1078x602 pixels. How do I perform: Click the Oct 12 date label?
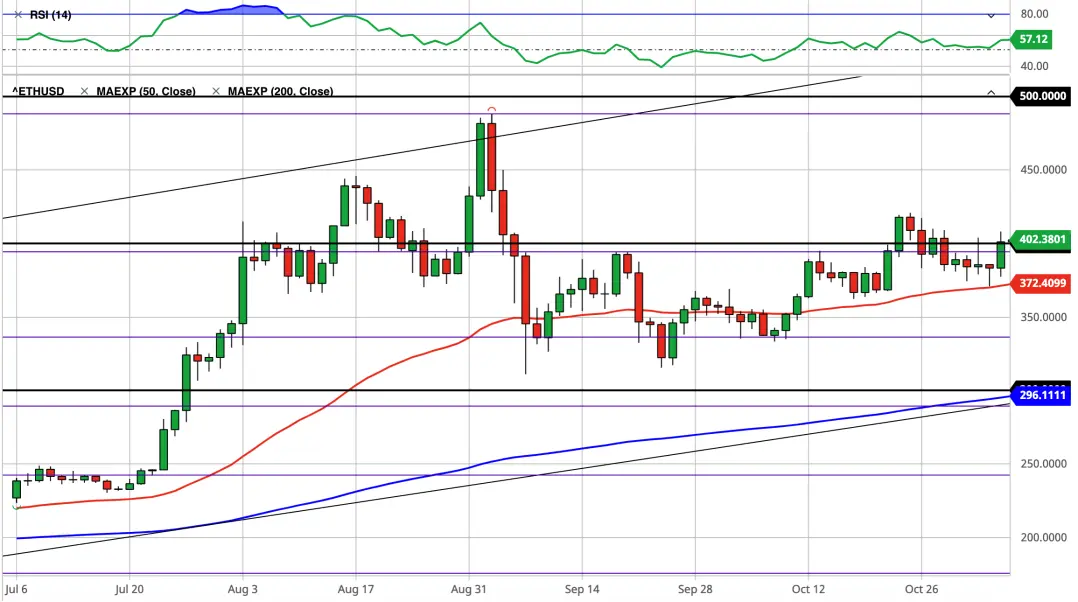pos(808,590)
